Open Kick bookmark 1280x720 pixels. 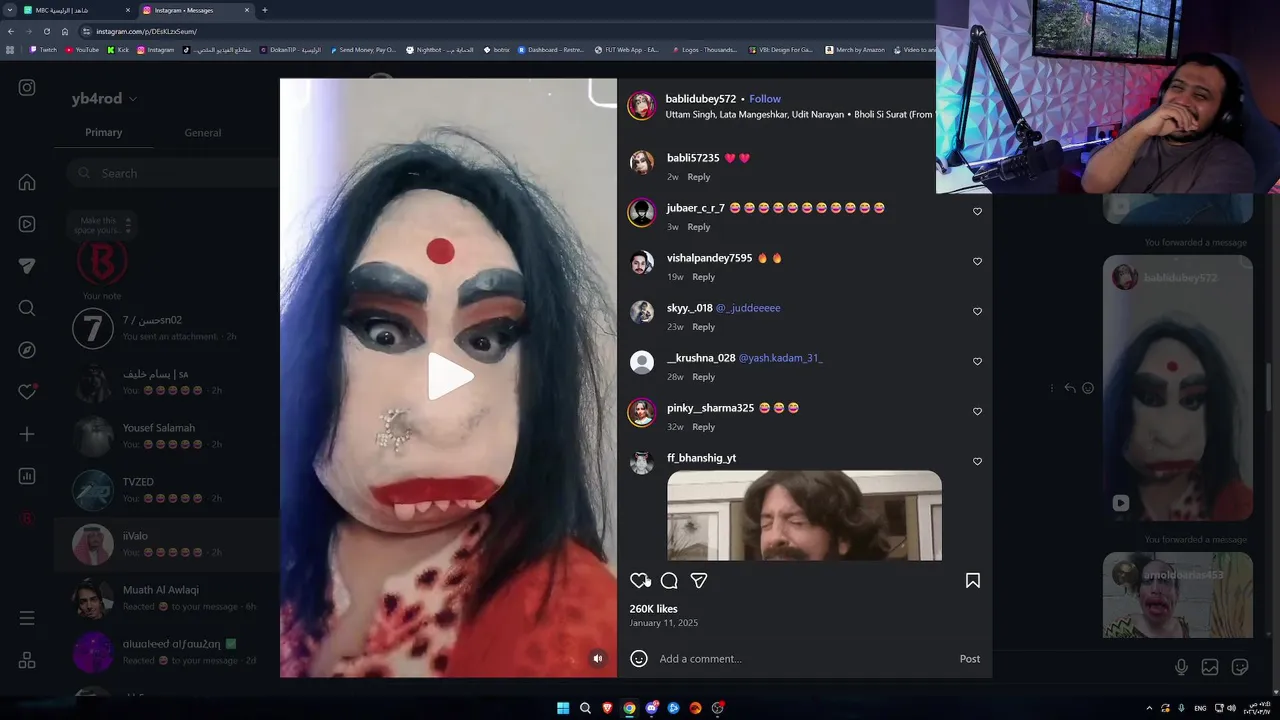pyautogui.click(x=119, y=50)
